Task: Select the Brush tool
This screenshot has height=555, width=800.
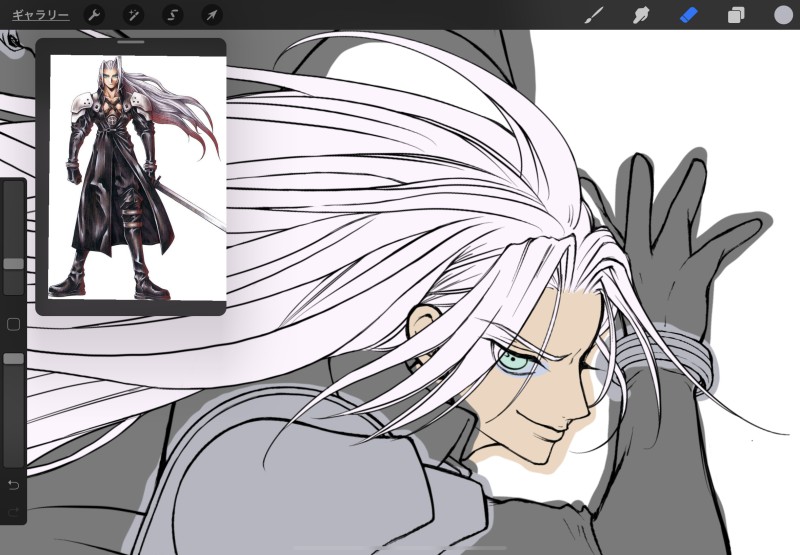Action: pyautogui.click(x=593, y=15)
